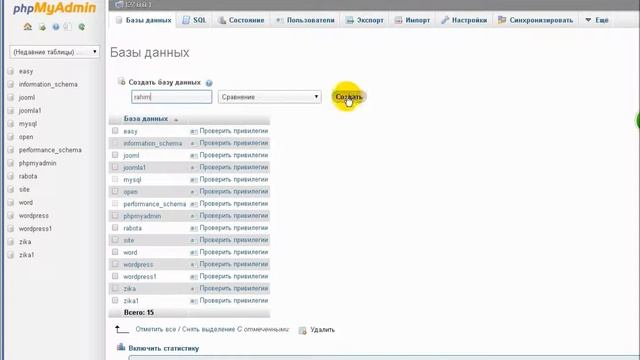The height and width of the screenshot is (360, 640).
Task: Click privileges icon in the easy row
Action: click(193, 131)
